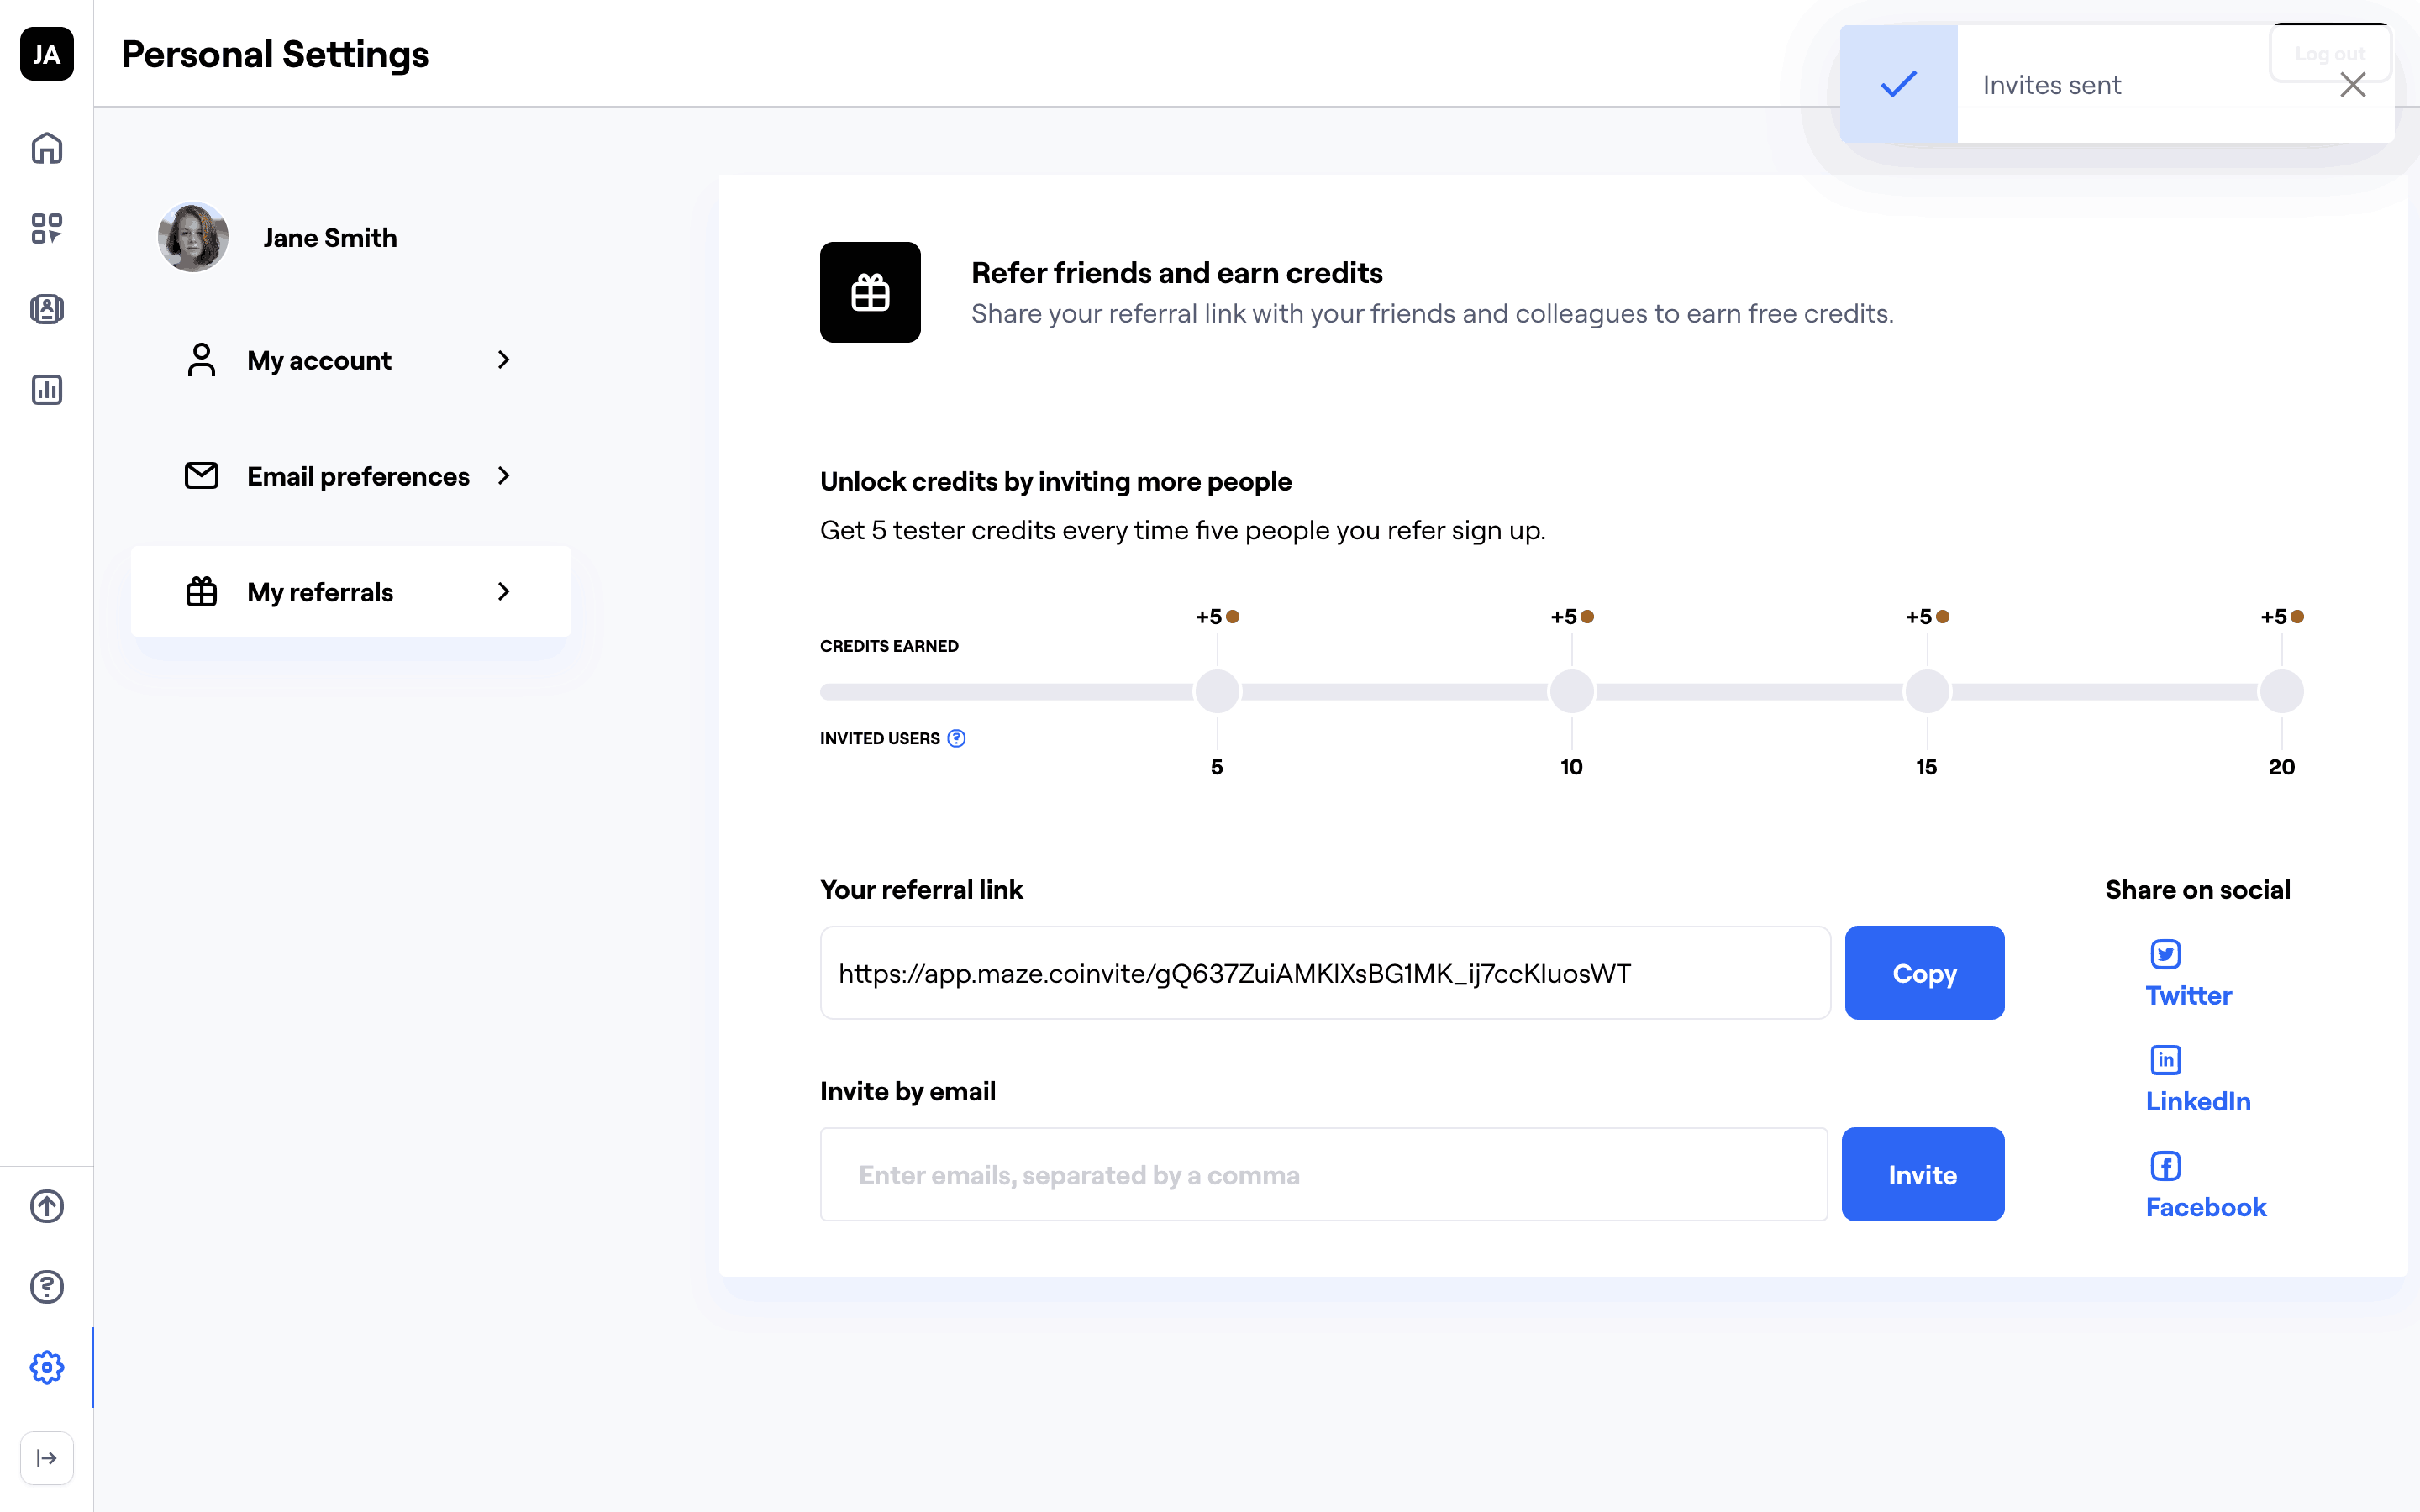Click the JA workspace logo
The image size is (2420, 1512).
pyautogui.click(x=47, y=54)
